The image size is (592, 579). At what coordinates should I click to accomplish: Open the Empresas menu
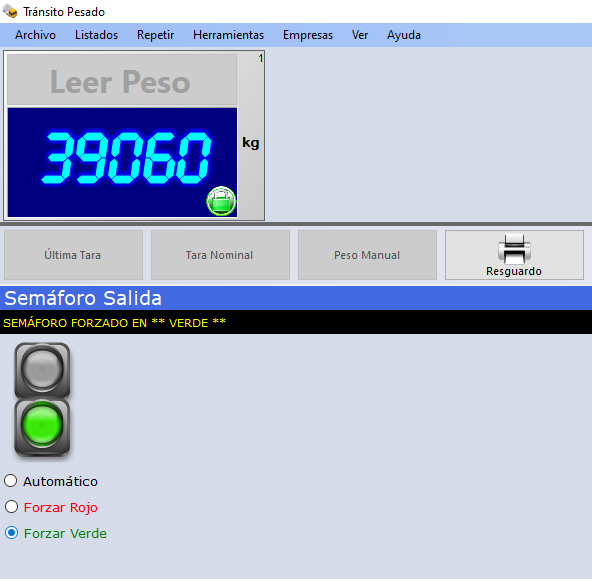308,35
